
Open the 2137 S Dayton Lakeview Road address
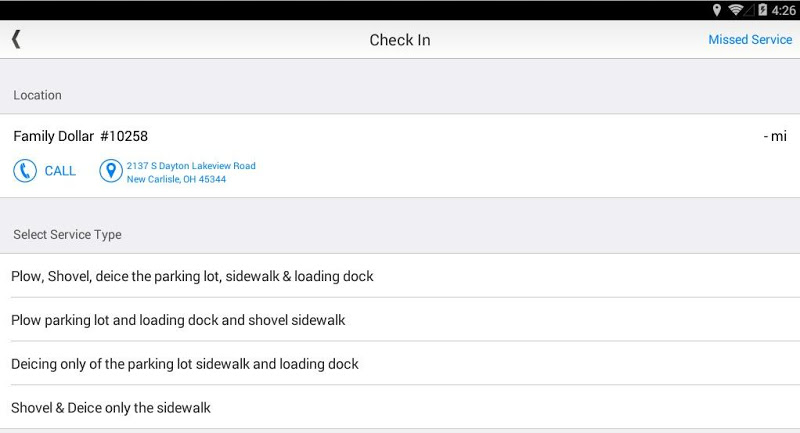pos(190,172)
